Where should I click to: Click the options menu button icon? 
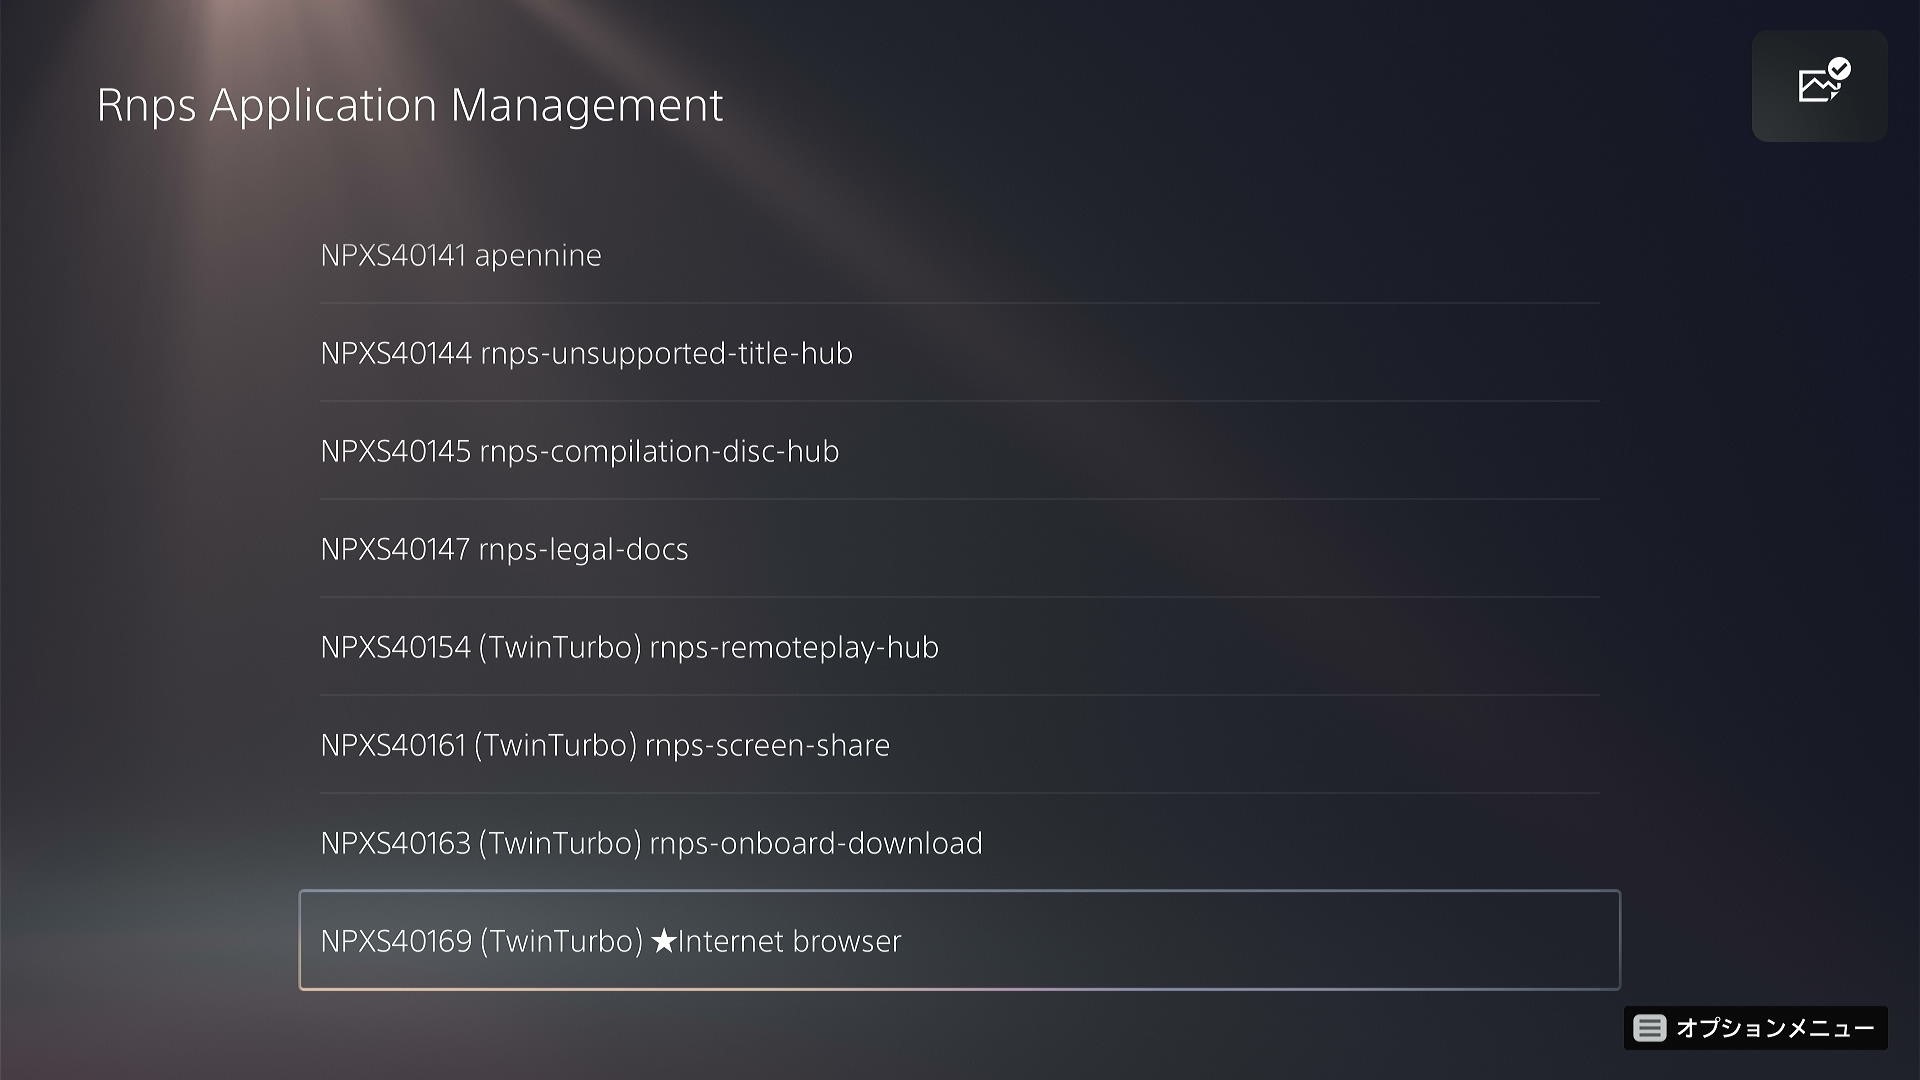pyautogui.click(x=1649, y=1028)
